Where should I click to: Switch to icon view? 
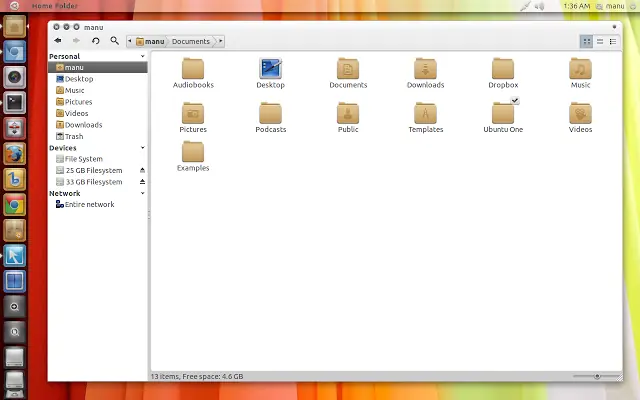(x=586, y=41)
